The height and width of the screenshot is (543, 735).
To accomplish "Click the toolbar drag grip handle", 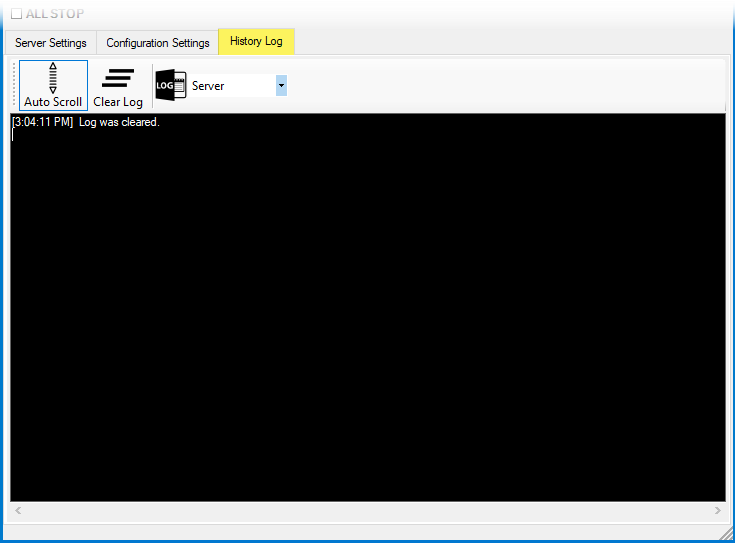I will [x=14, y=85].
